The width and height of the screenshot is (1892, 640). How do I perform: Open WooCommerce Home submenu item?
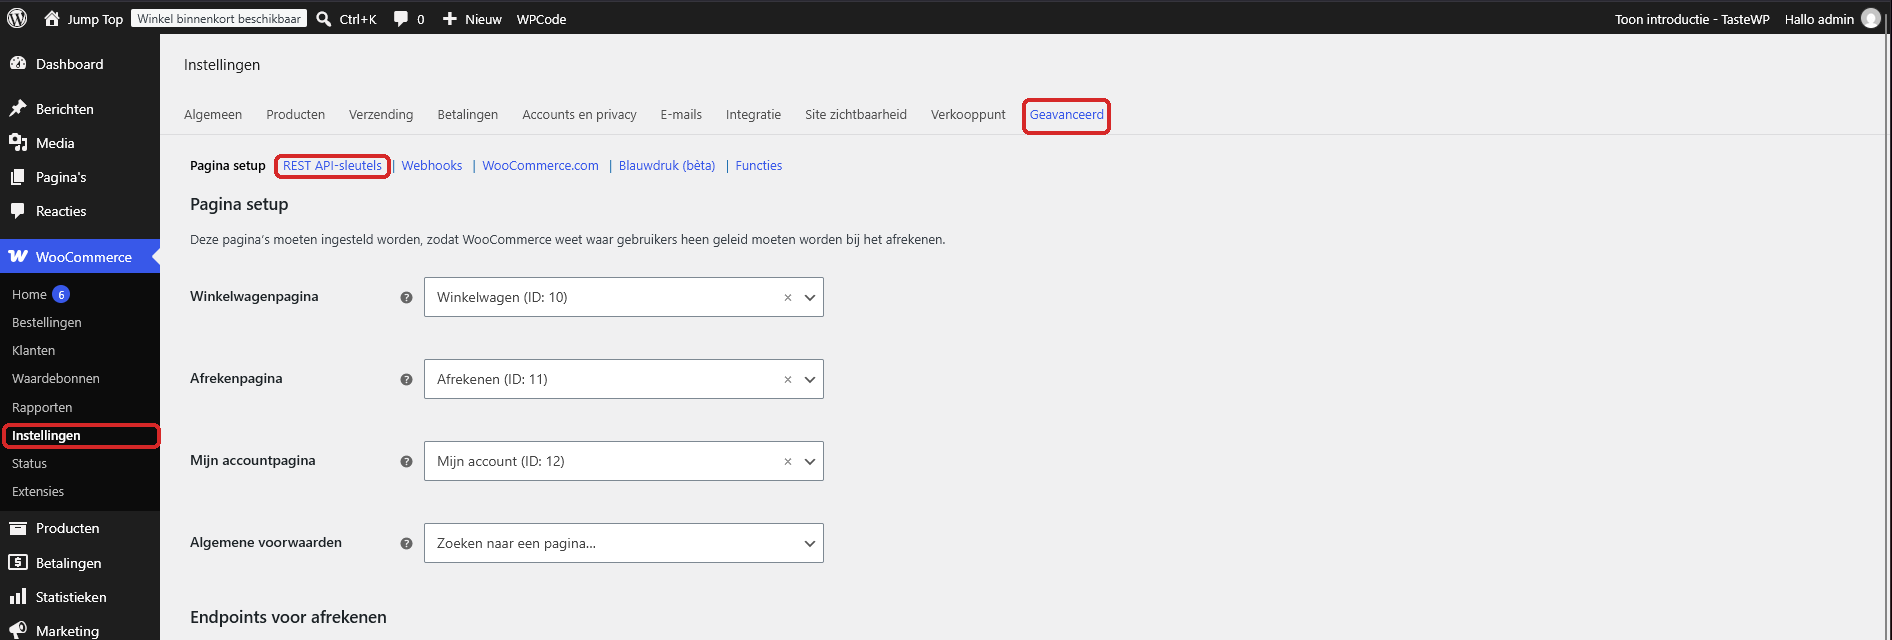click(29, 294)
